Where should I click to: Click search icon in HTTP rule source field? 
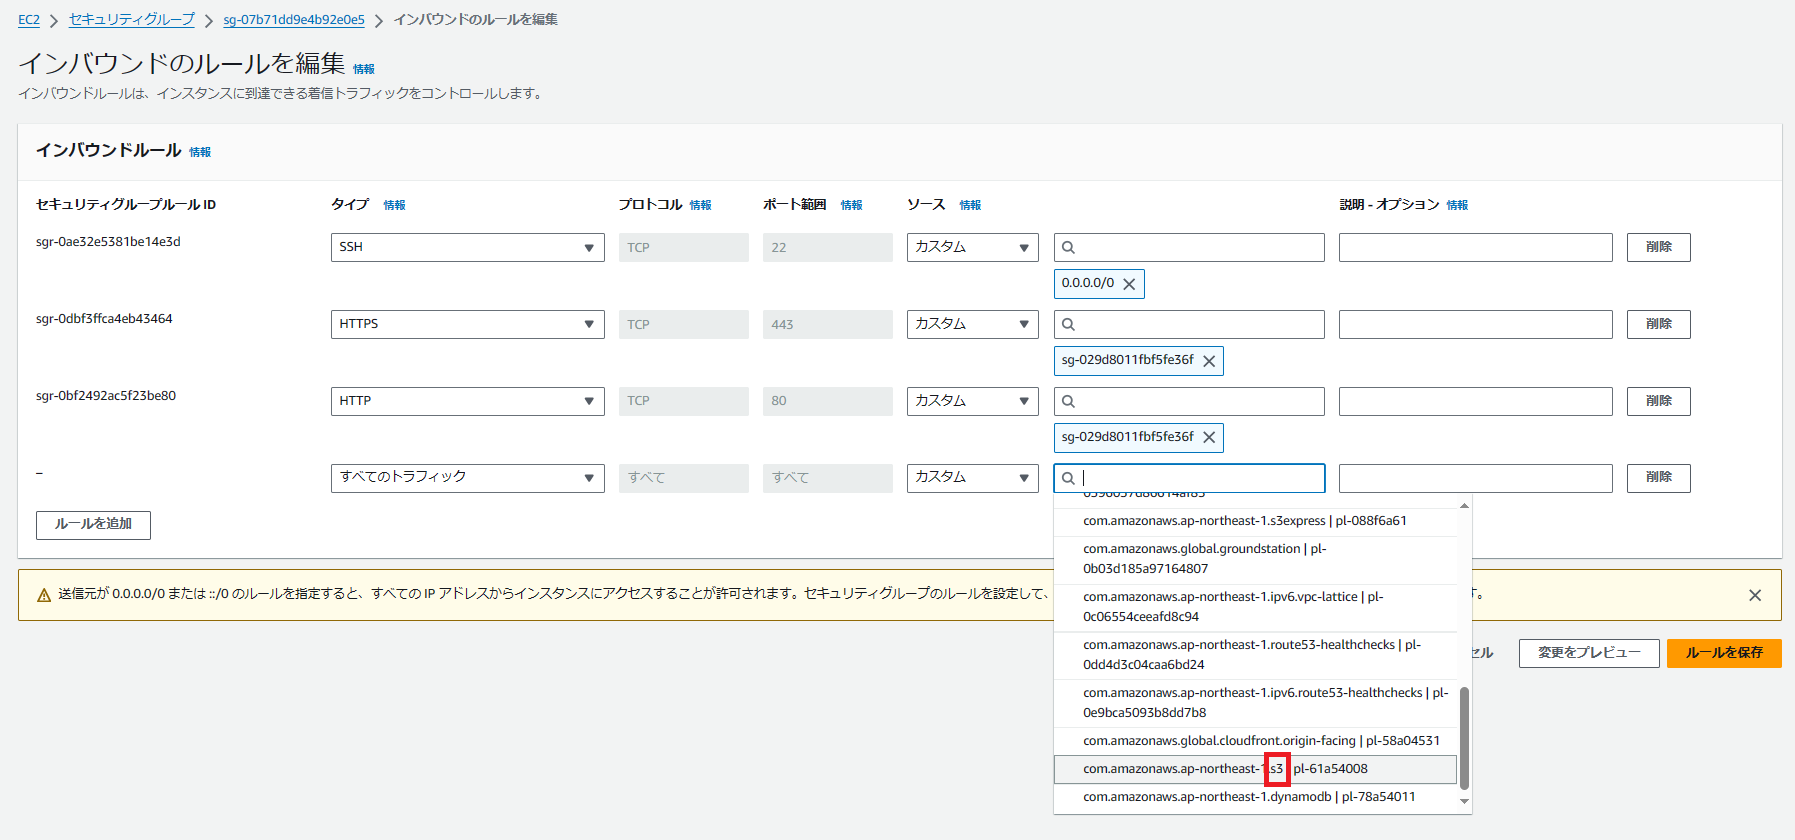[1068, 401]
